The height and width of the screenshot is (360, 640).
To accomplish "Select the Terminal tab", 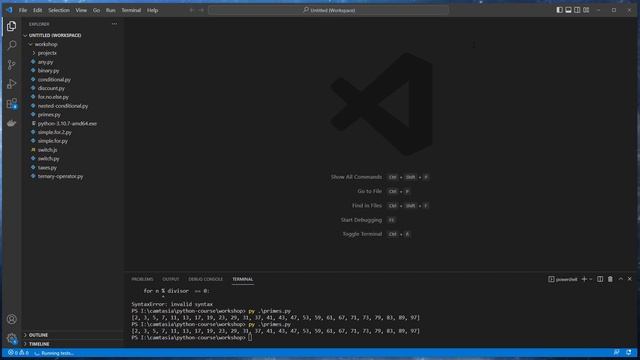I will pos(242,279).
